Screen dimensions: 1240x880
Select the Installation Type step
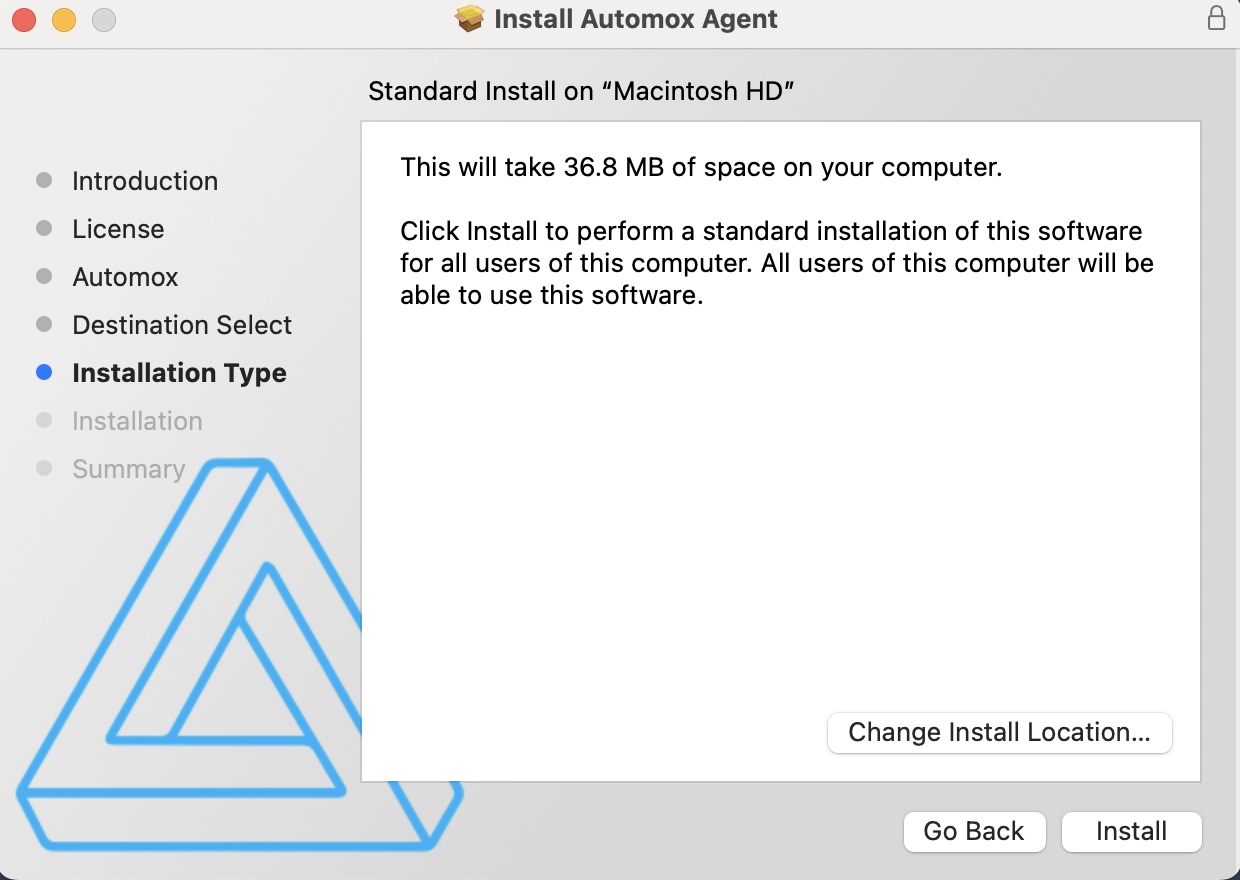179,373
